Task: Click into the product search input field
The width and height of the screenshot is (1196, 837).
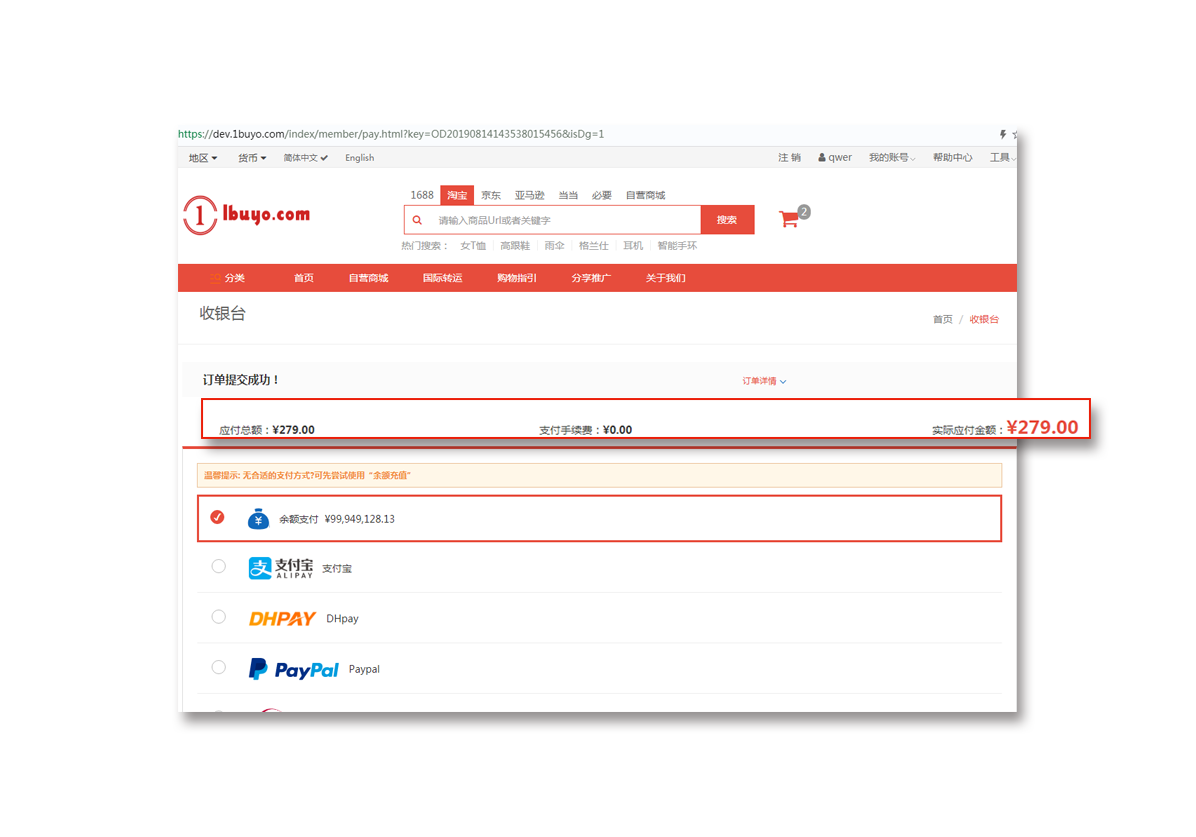Action: [x=565, y=220]
